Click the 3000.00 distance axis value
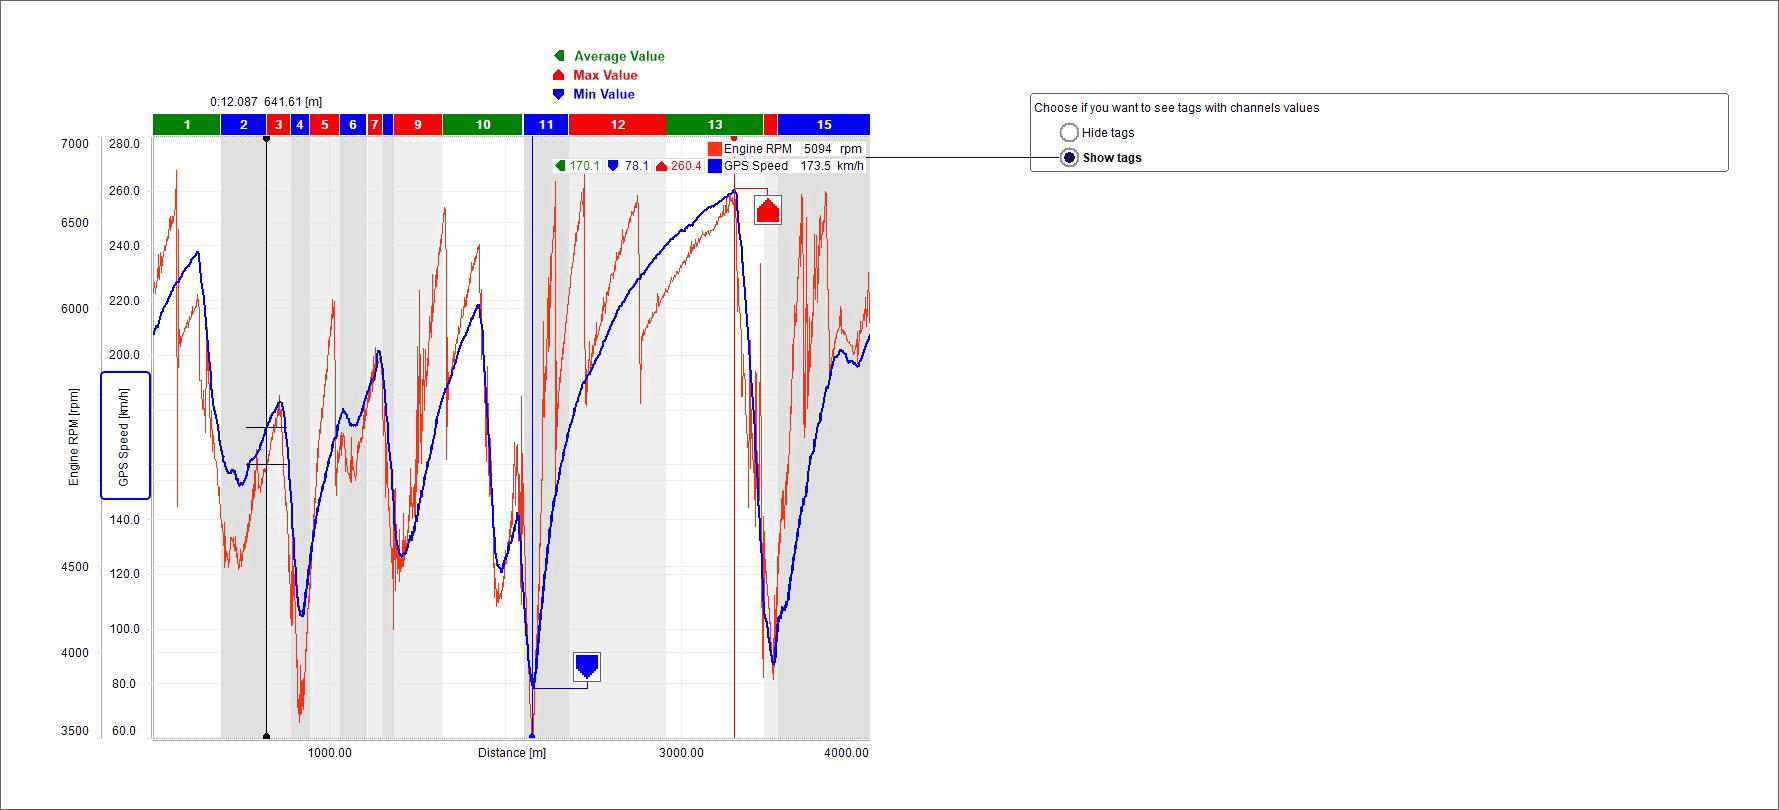The height and width of the screenshot is (810, 1779). [681, 752]
